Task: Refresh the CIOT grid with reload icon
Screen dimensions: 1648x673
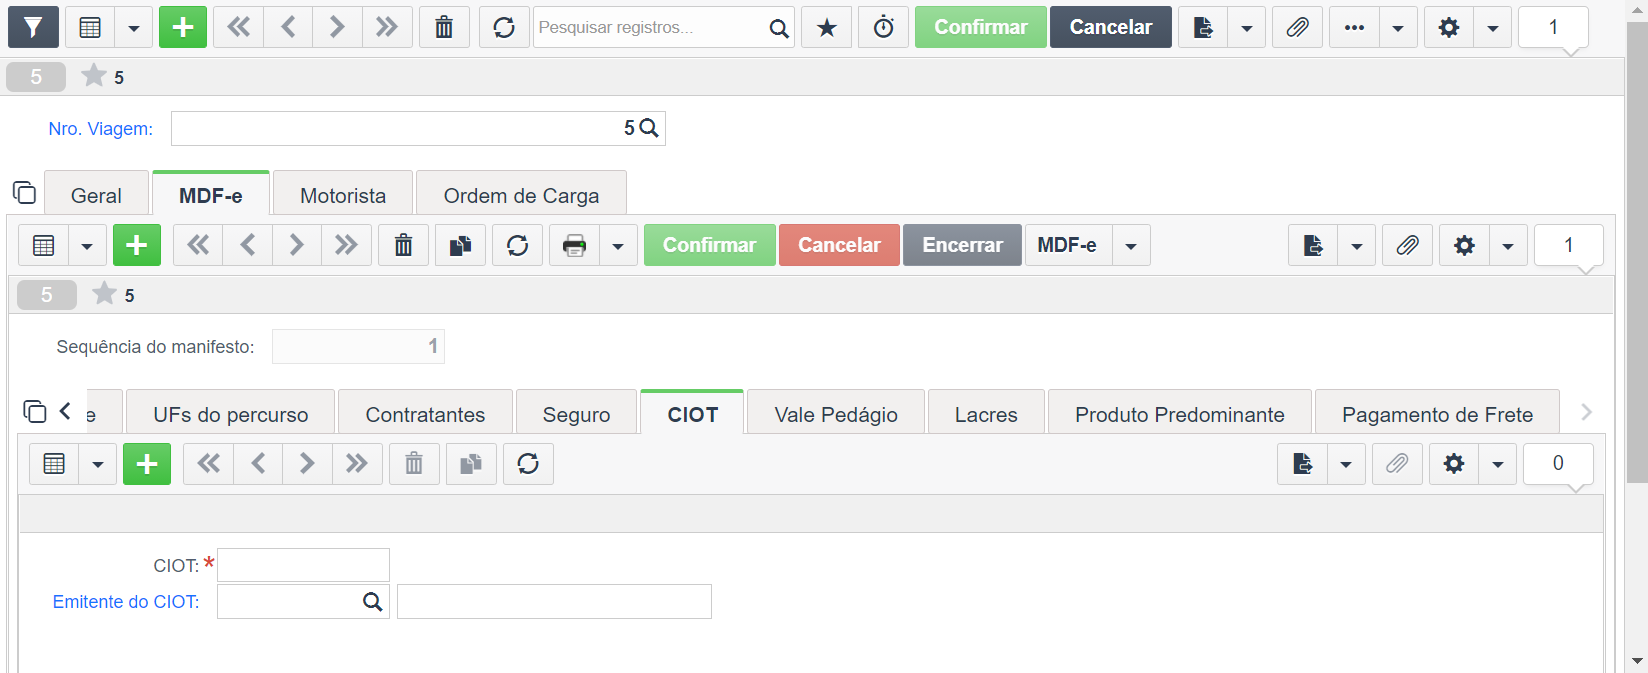Action: pos(528,463)
